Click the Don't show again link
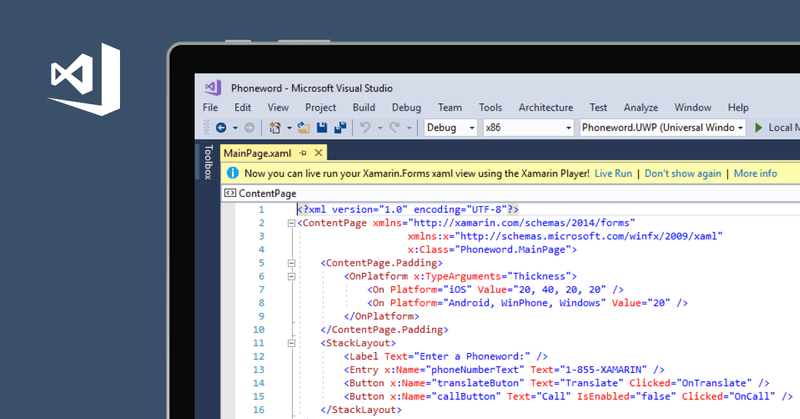The height and width of the screenshot is (419, 800). (683, 174)
